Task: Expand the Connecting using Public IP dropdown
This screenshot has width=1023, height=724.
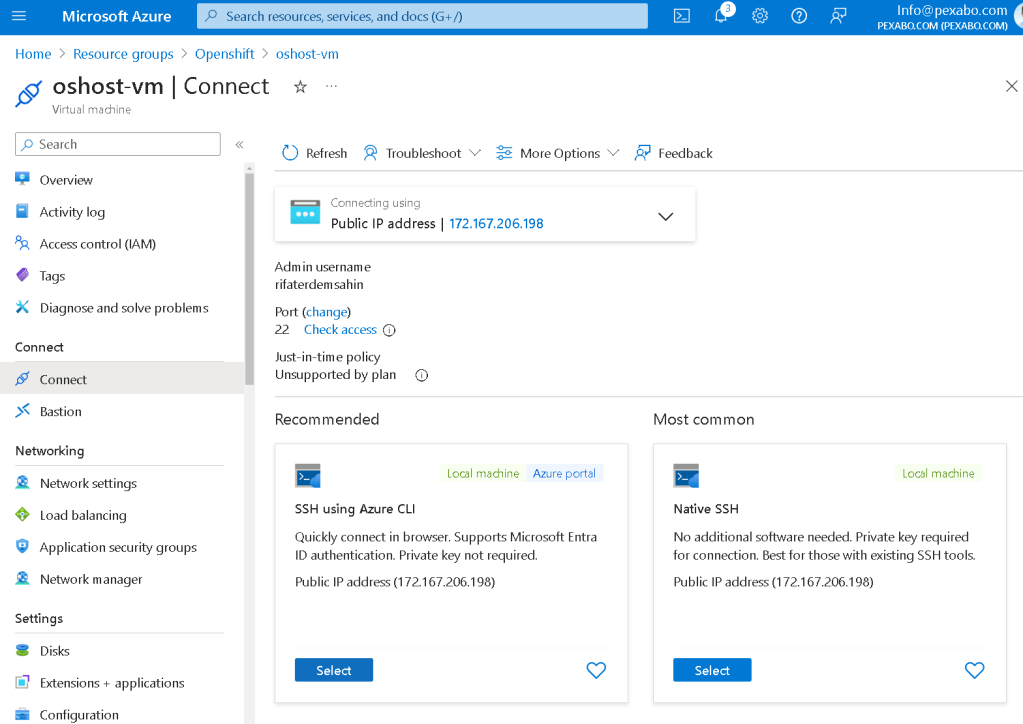Action: coord(665,217)
